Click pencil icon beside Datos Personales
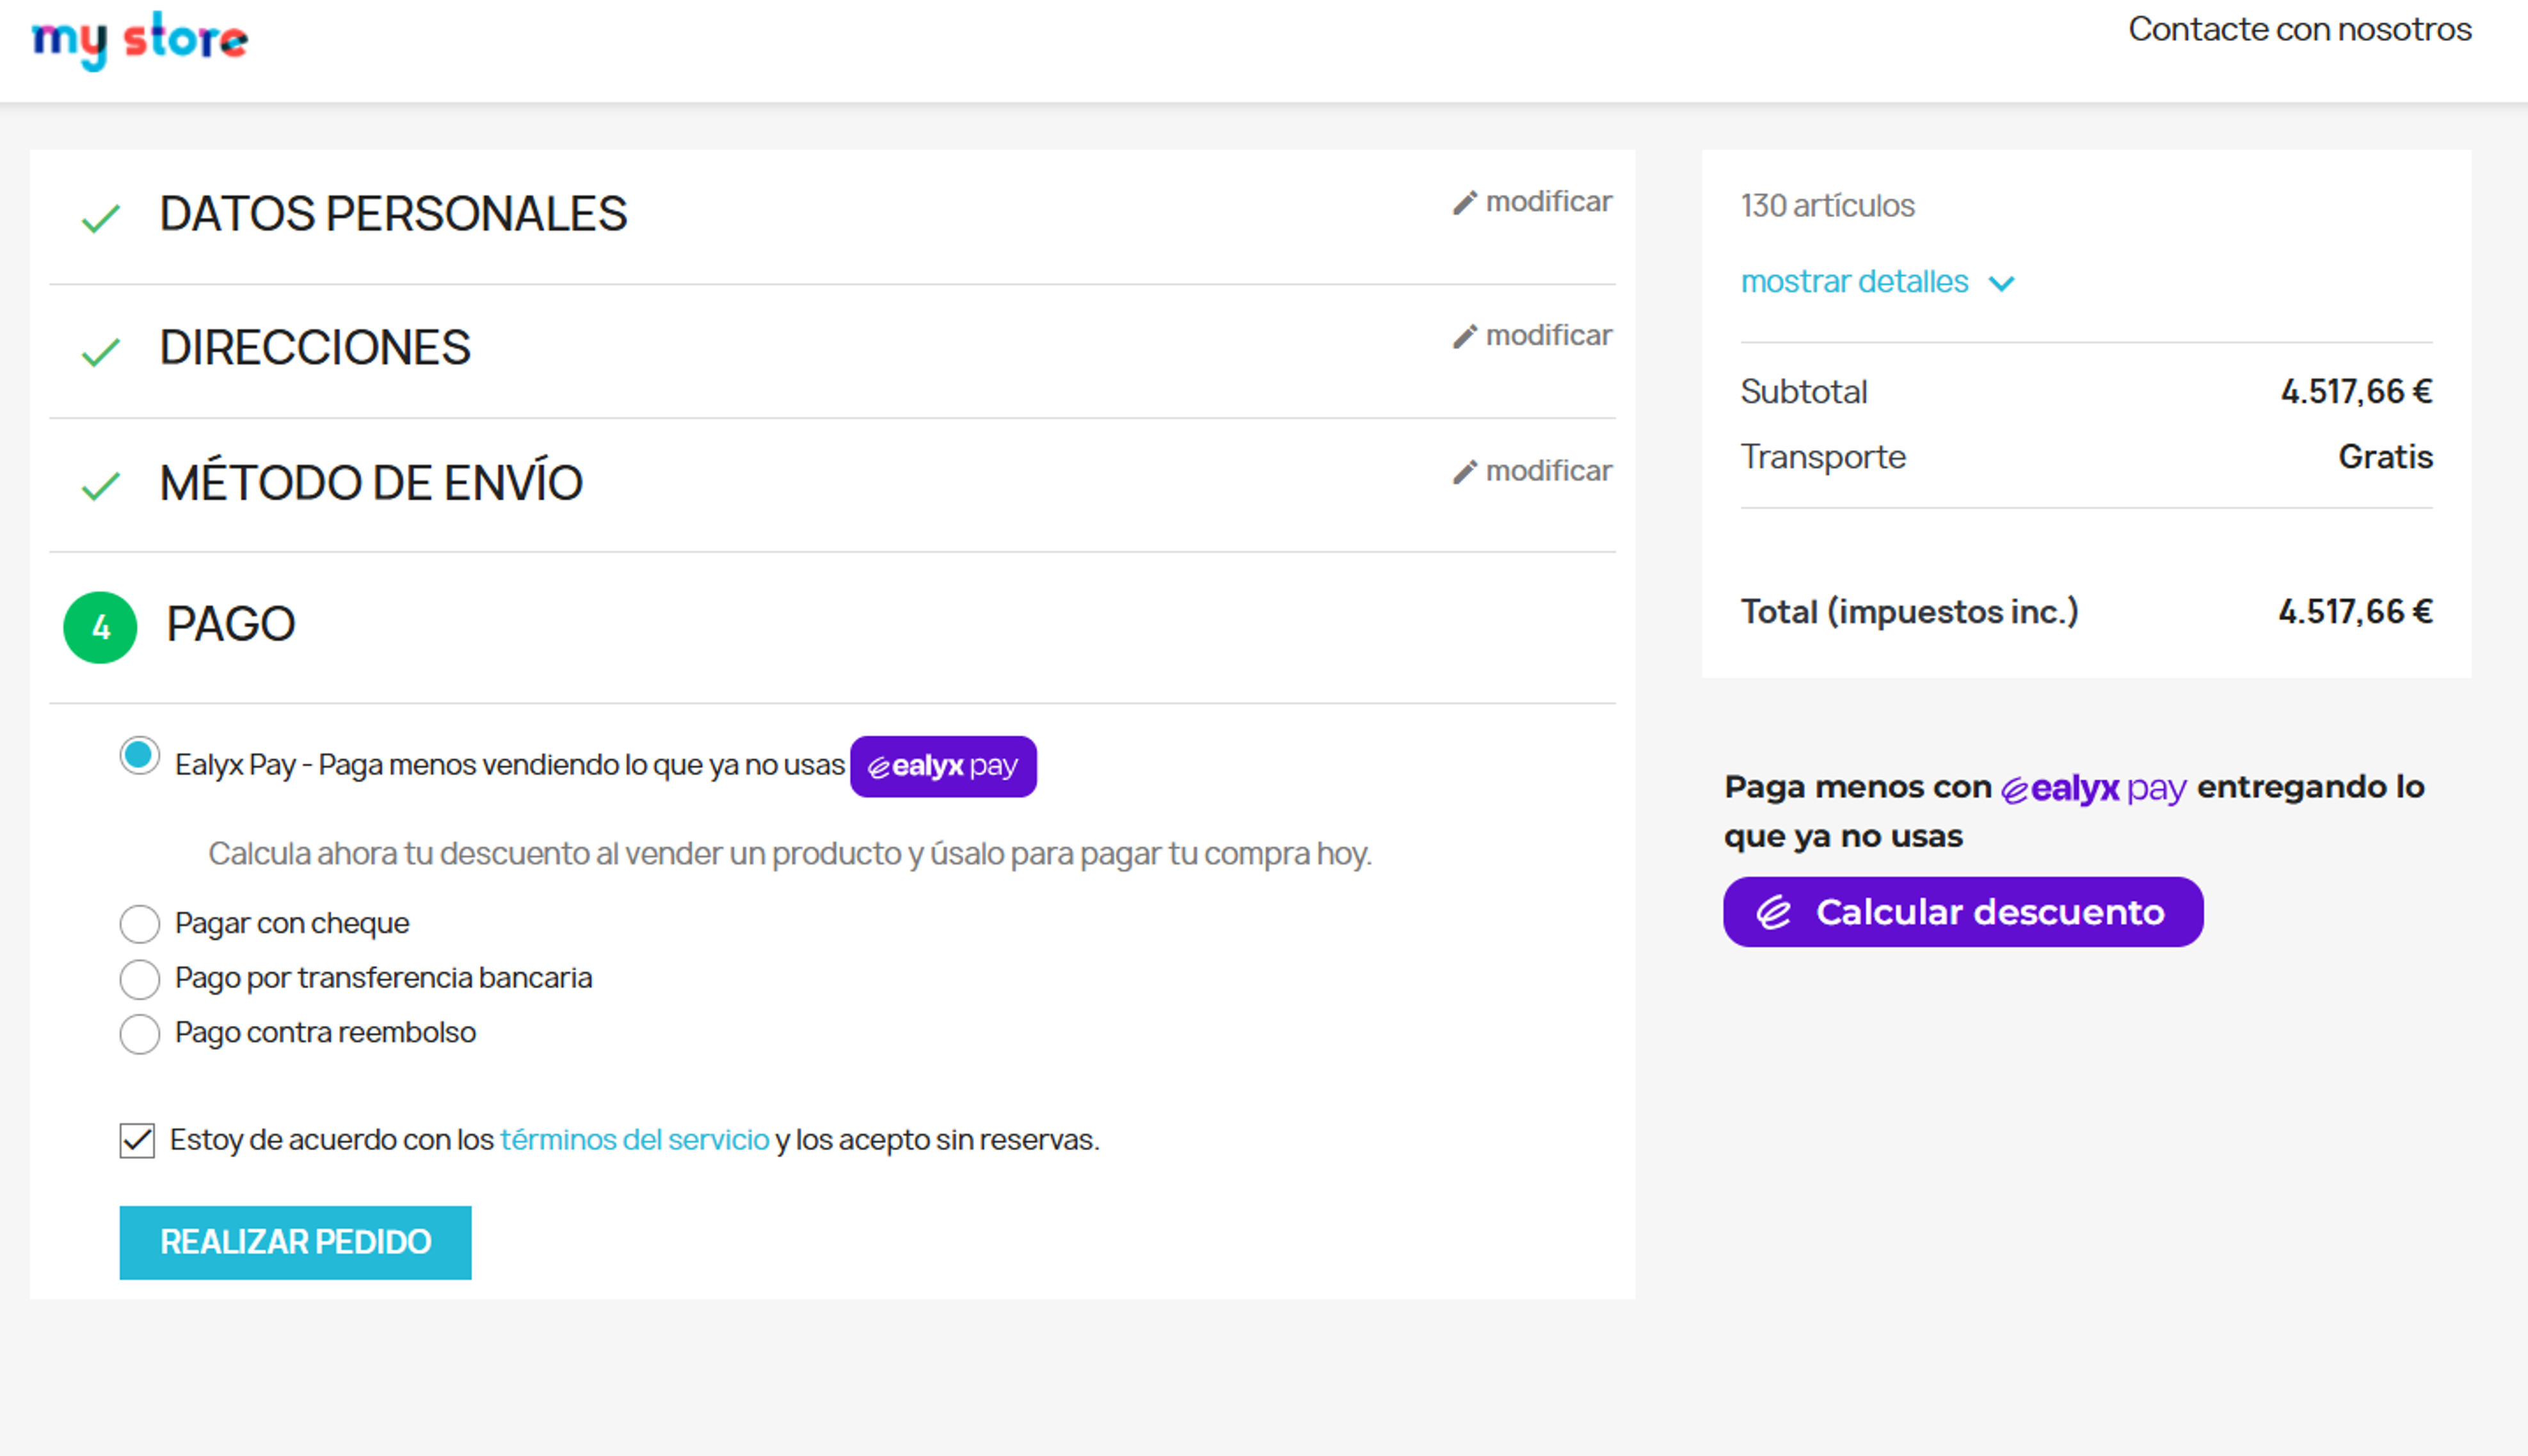 click(x=1465, y=203)
